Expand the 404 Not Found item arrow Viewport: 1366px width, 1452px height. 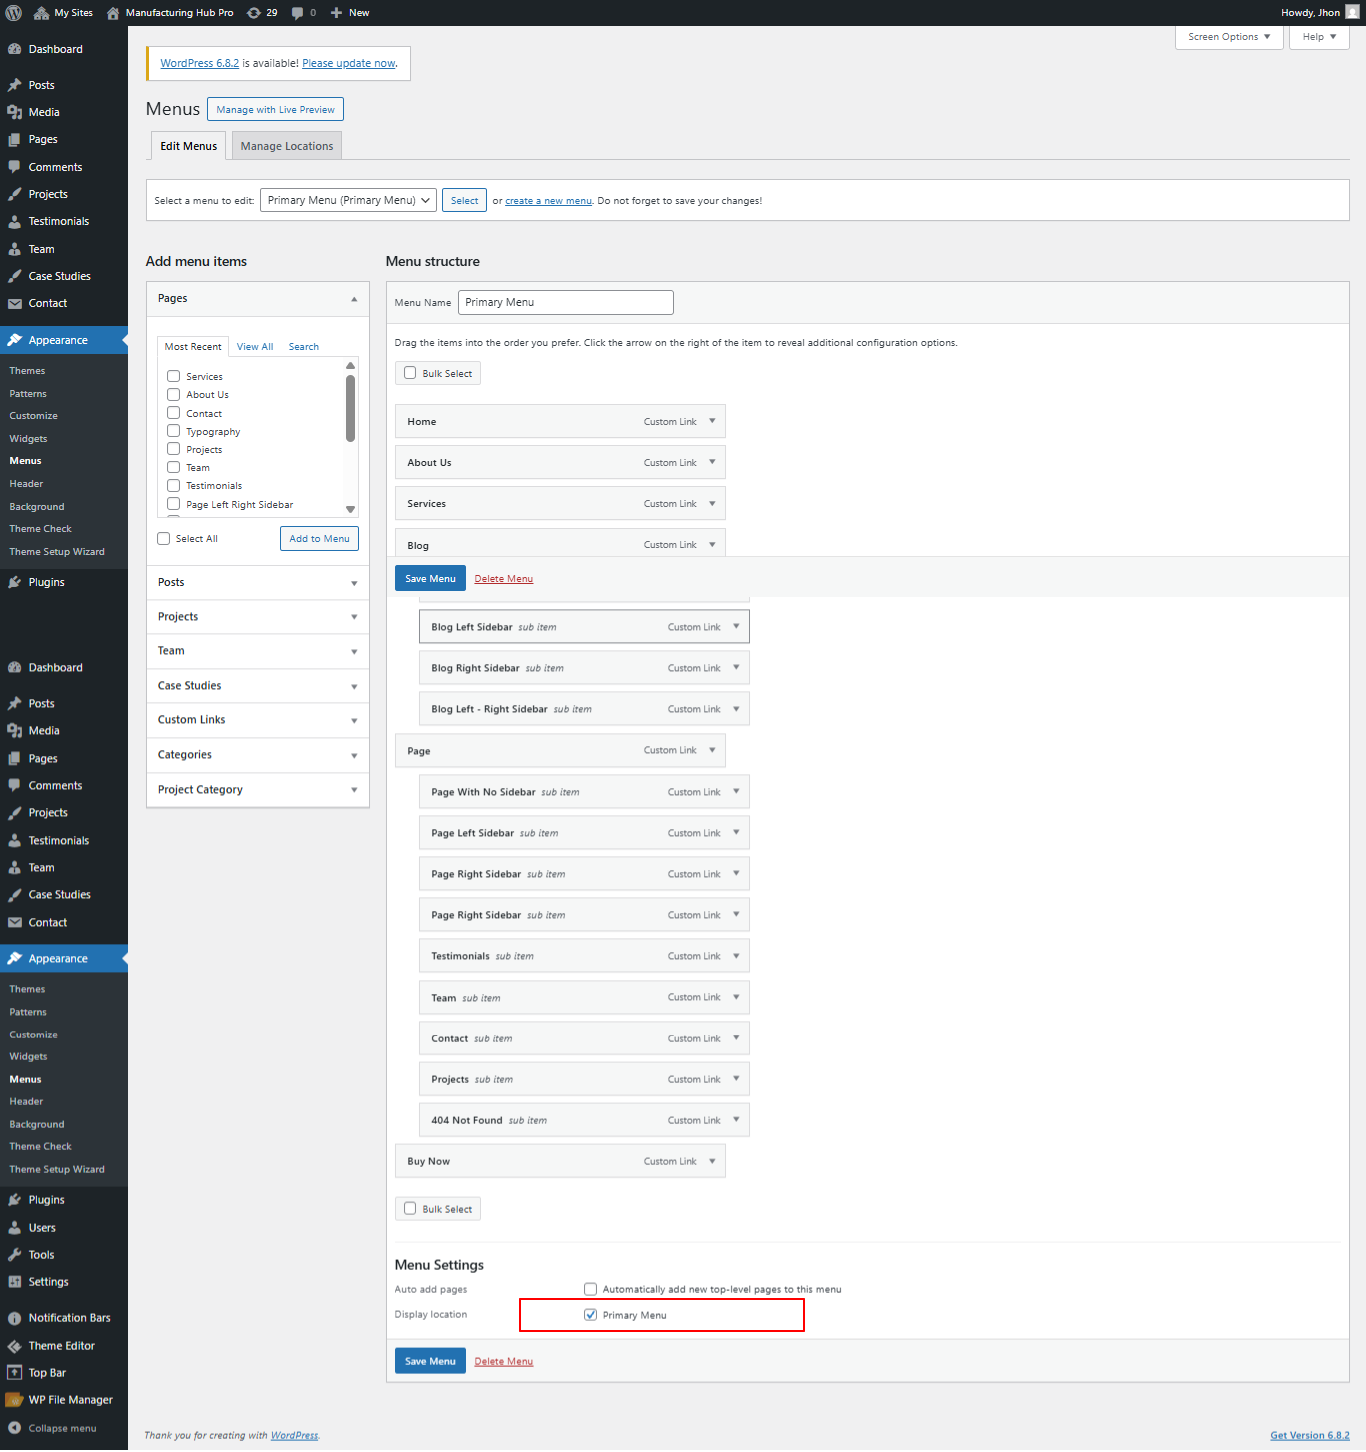click(x=736, y=1120)
